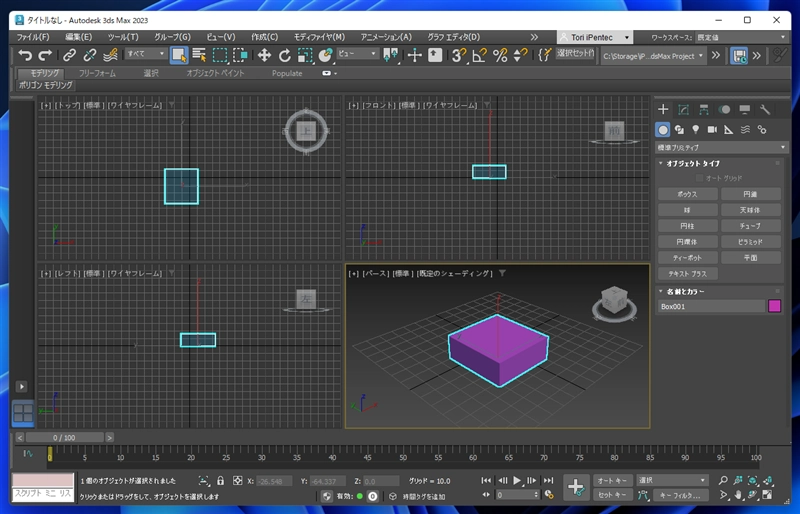Click the テキスト プラス button
The image size is (800, 514).
coord(688,274)
